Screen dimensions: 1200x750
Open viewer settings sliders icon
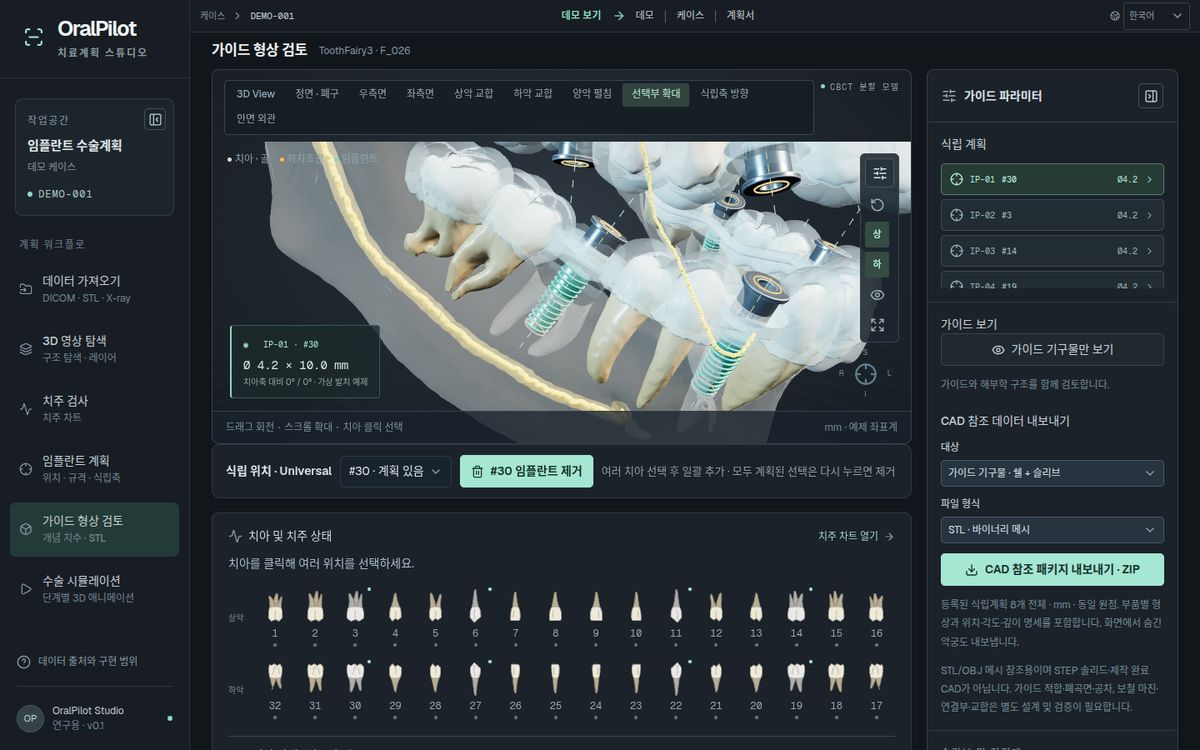click(x=878, y=173)
